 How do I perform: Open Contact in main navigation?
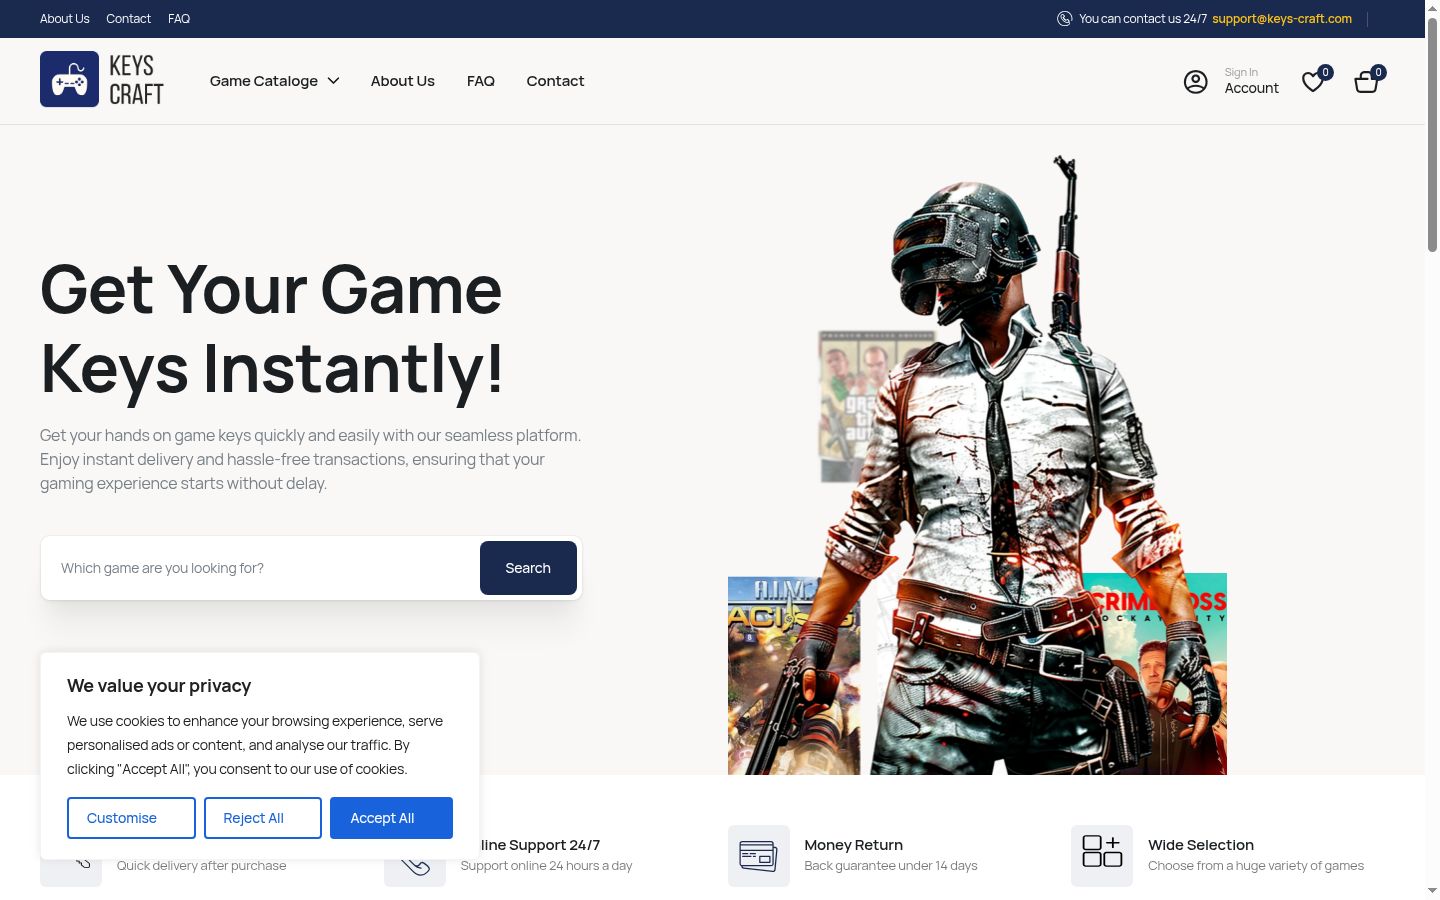(x=555, y=81)
